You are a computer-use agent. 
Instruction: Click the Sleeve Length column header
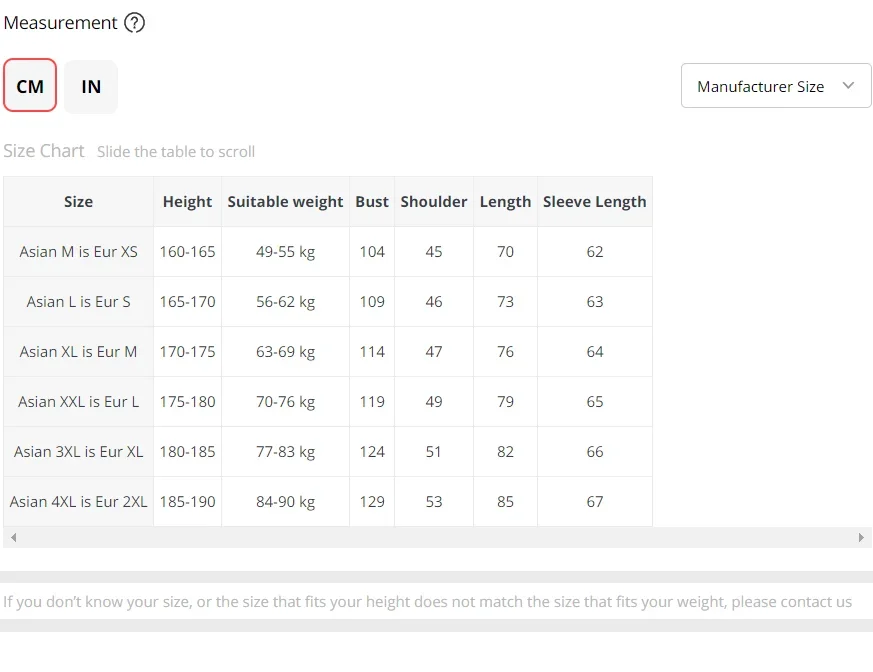click(595, 202)
